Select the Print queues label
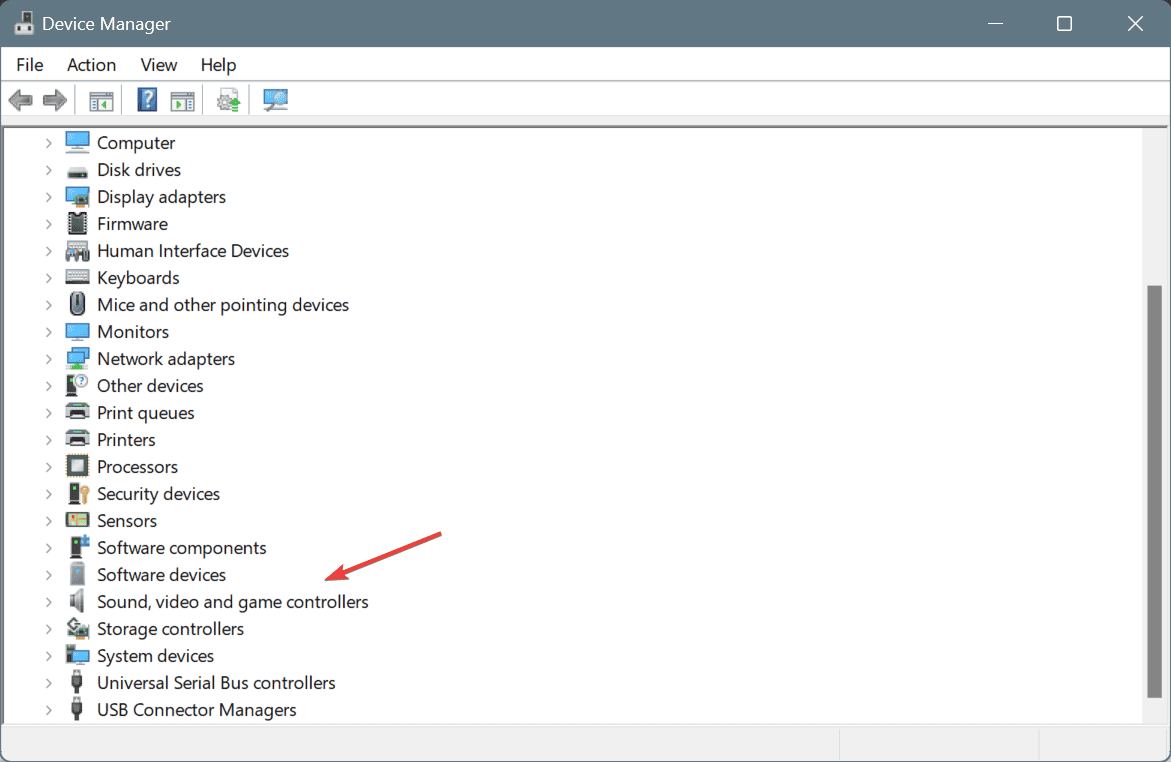 (146, 413)
